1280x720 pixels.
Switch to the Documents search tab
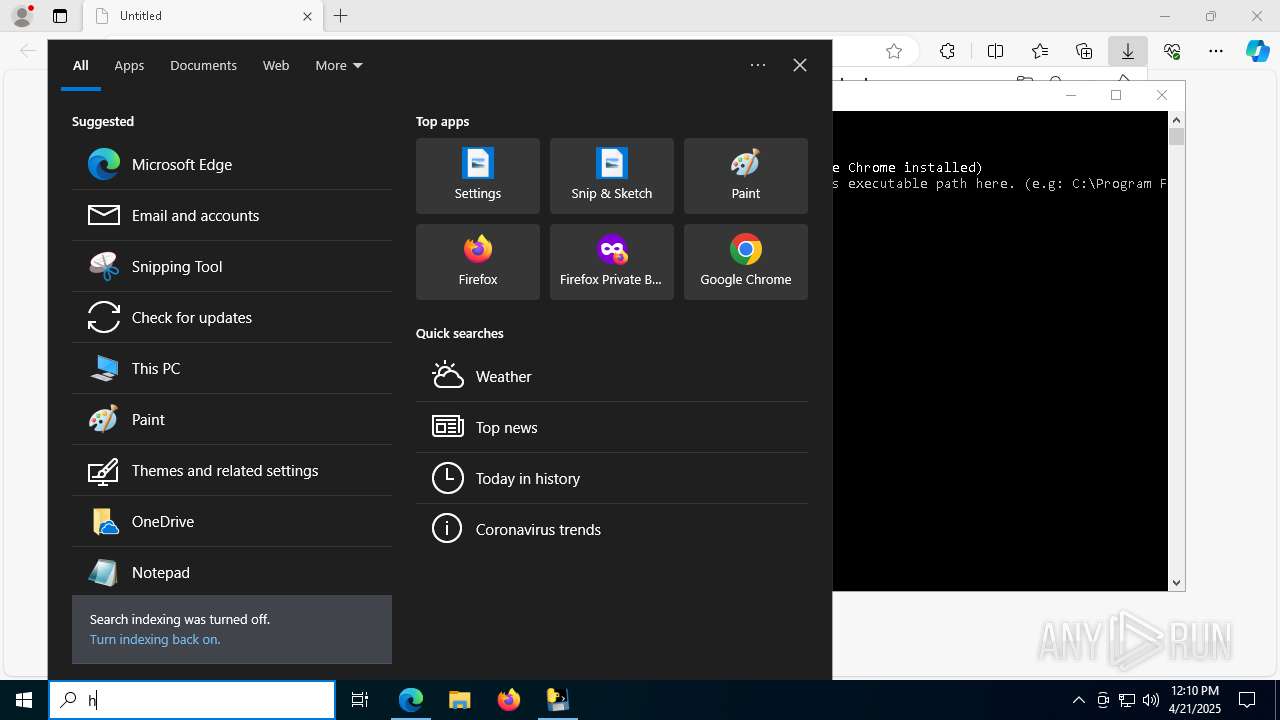coord(203,65)
